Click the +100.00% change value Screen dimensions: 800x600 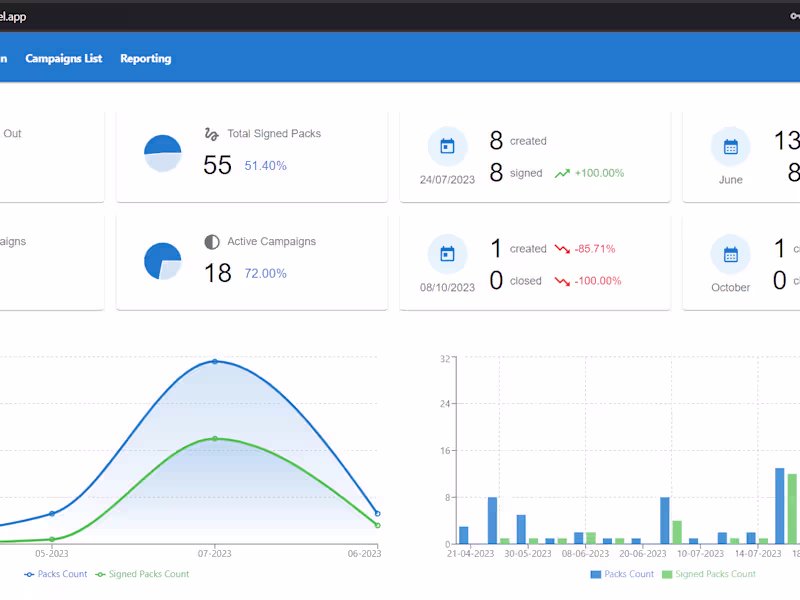tap(599, 173)
